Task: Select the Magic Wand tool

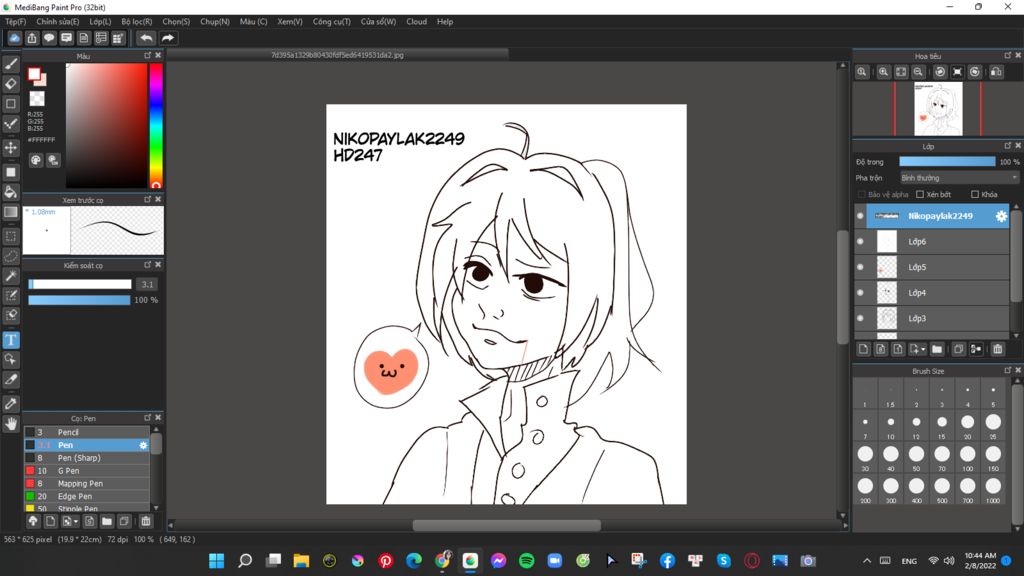Action: click(11, 276)
